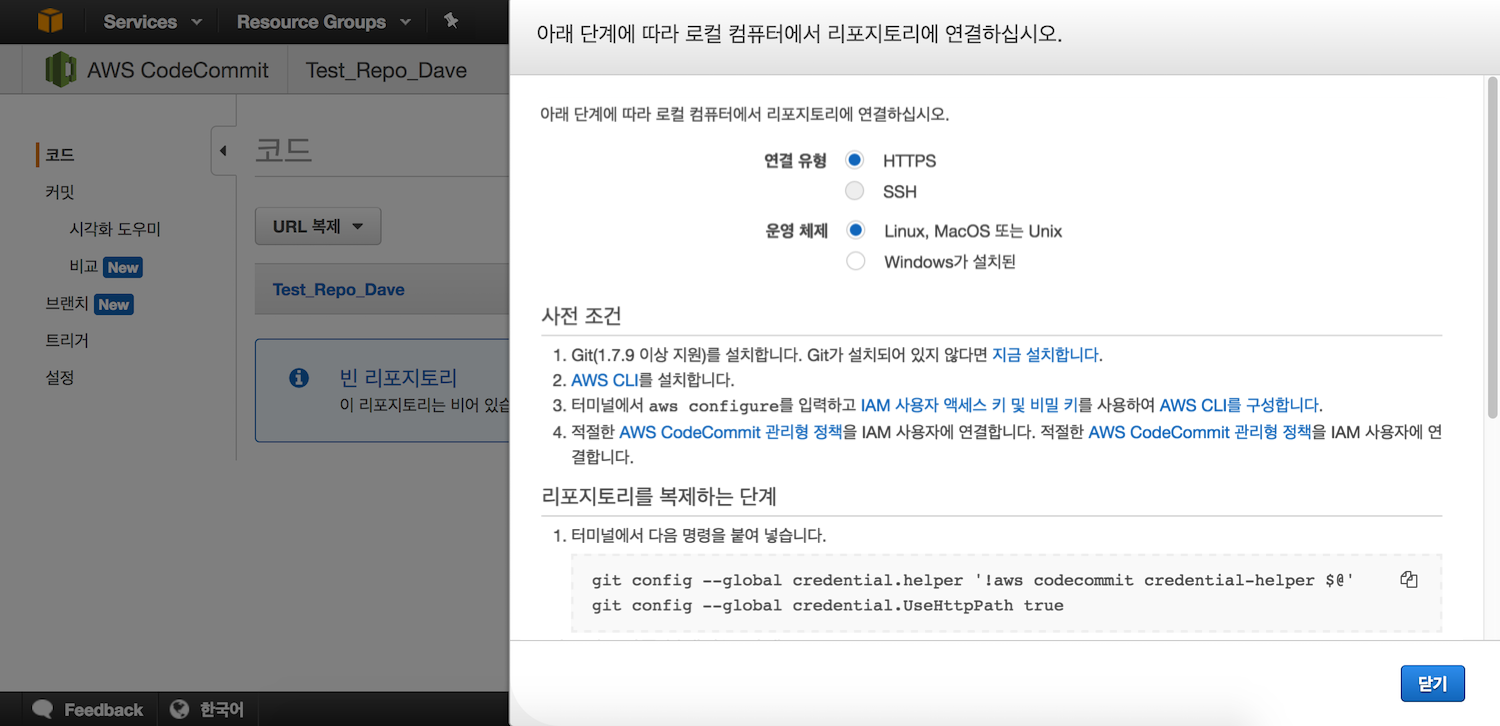This screenshot has height=726, width=1500.
Task: Select the SSH connection type
Action: (x=854, y=191)
